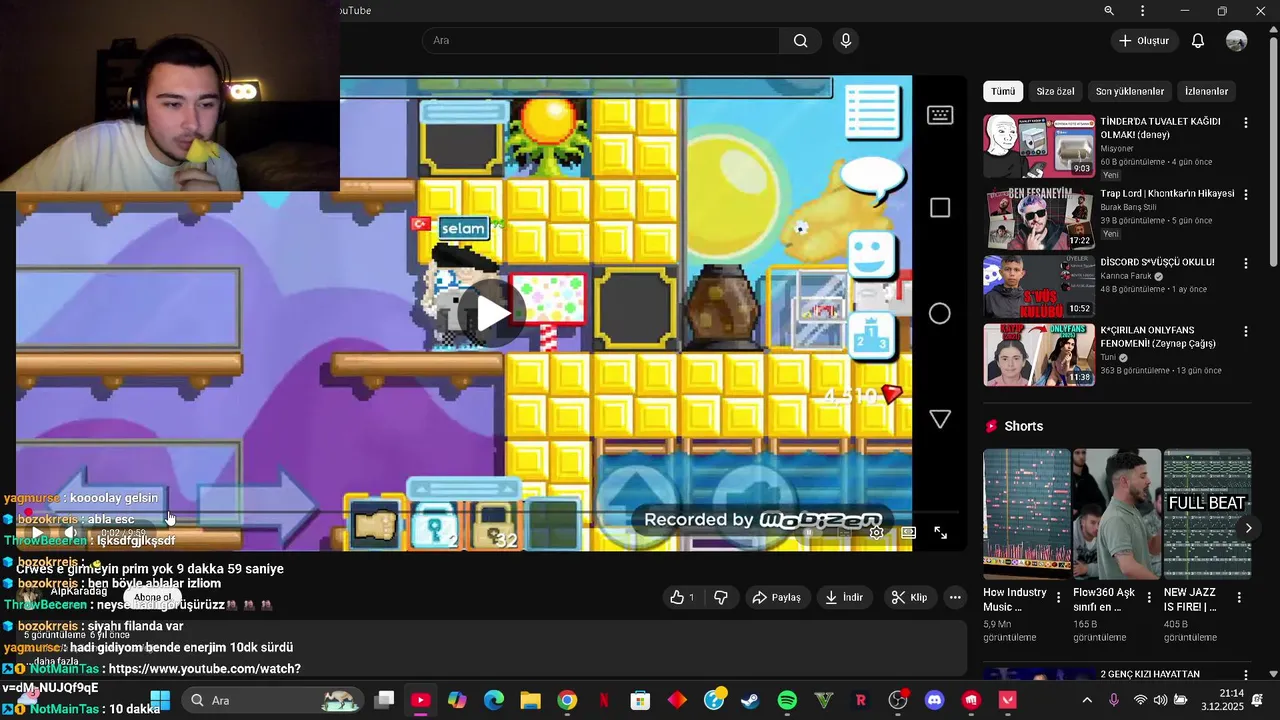Like the video with thumbs up

tap(683, 597)
